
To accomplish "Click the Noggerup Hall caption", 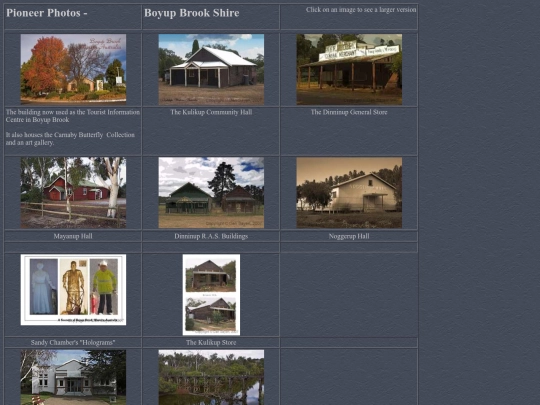I will pyautogui.click(x=349, y=236).
